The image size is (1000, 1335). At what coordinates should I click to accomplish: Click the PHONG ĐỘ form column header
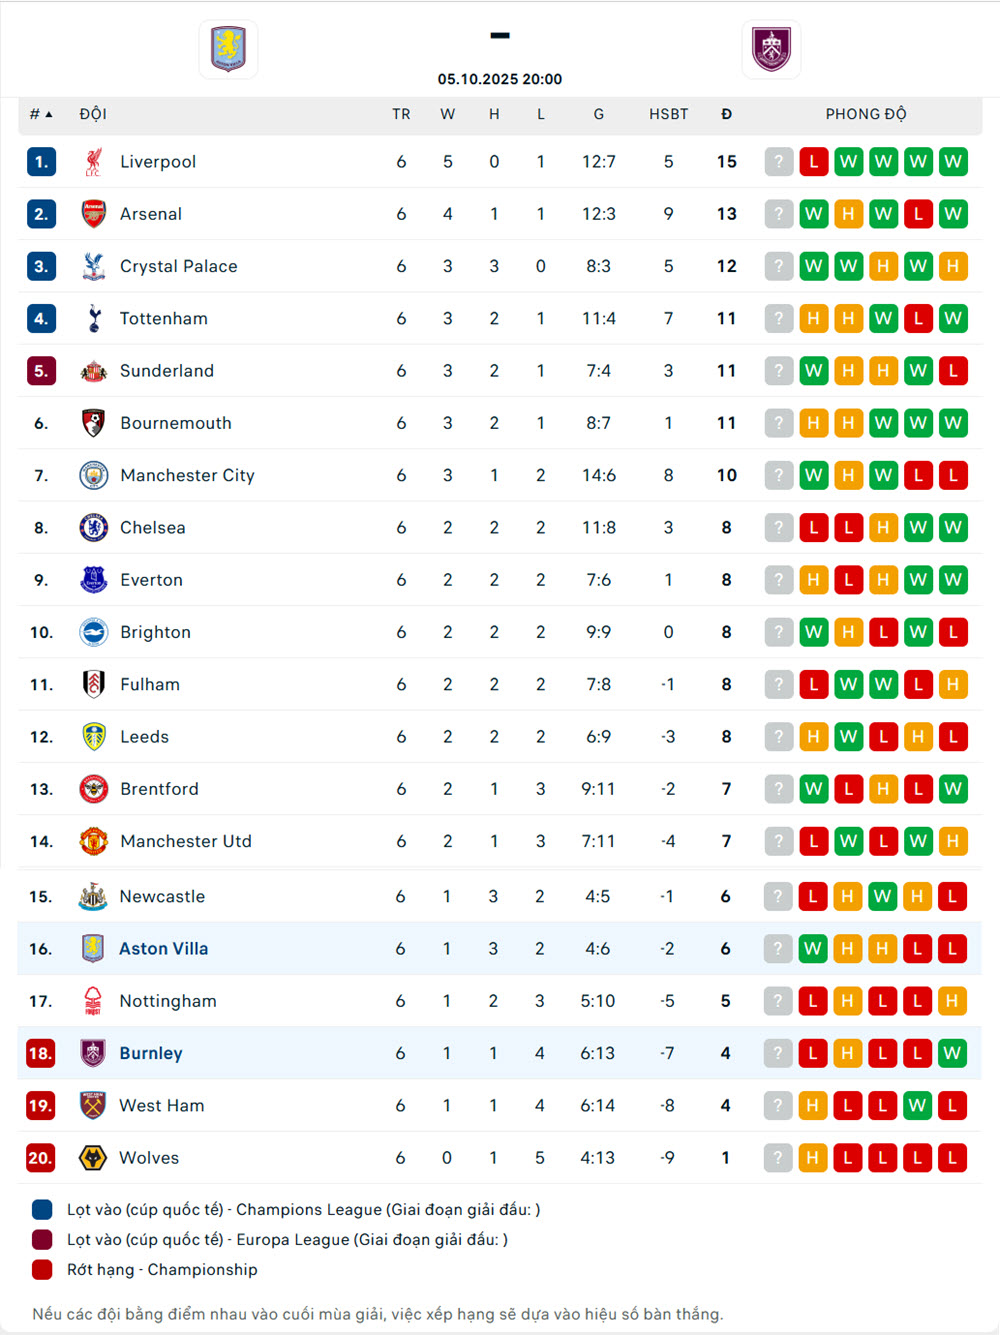(x=866, y=115)
